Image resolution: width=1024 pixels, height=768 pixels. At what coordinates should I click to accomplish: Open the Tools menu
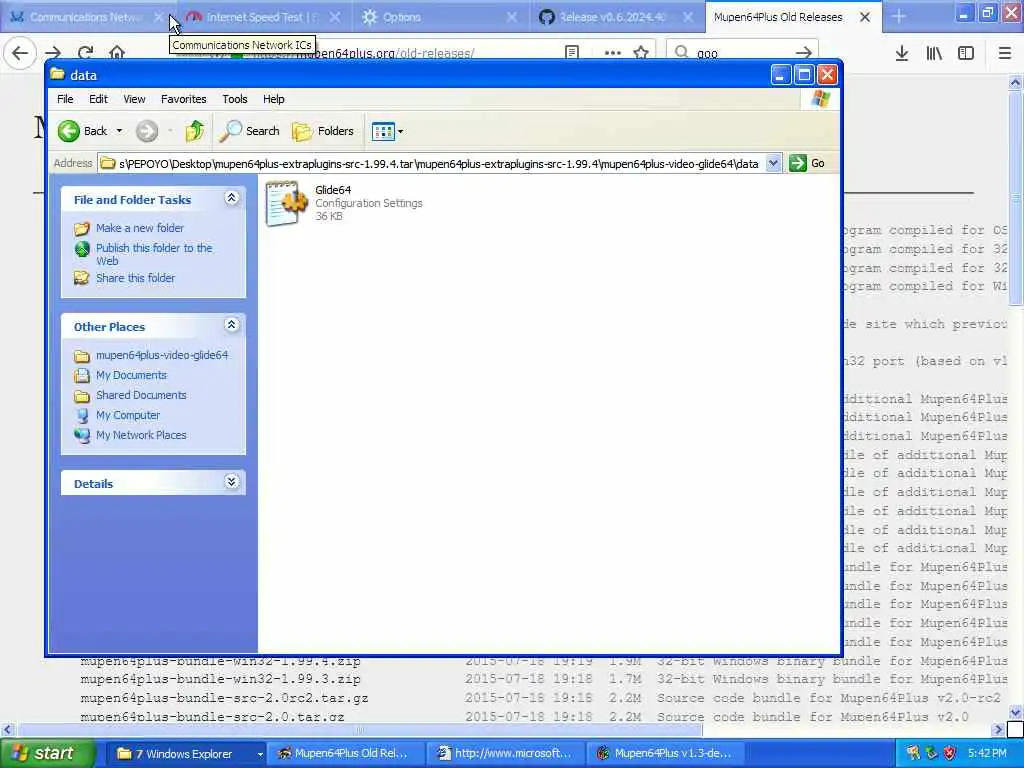pyautogui.click(x=234, y=99)
